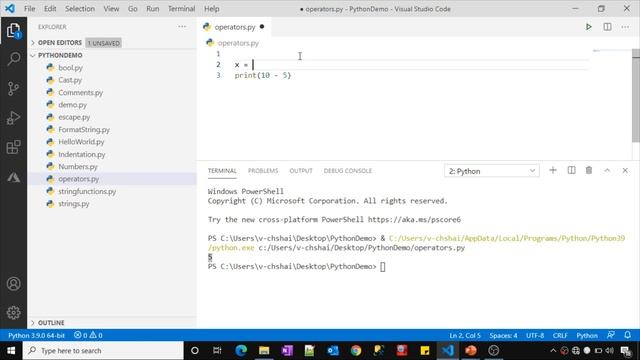Open demo.py in the explorer

coord(72,105)
